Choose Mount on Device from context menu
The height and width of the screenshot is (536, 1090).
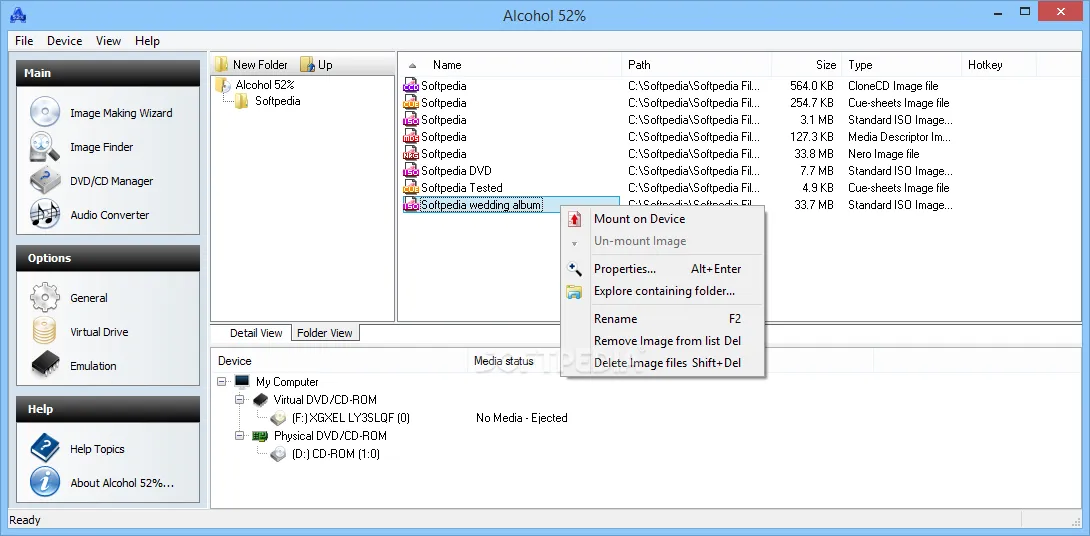(x=662, y=219)
